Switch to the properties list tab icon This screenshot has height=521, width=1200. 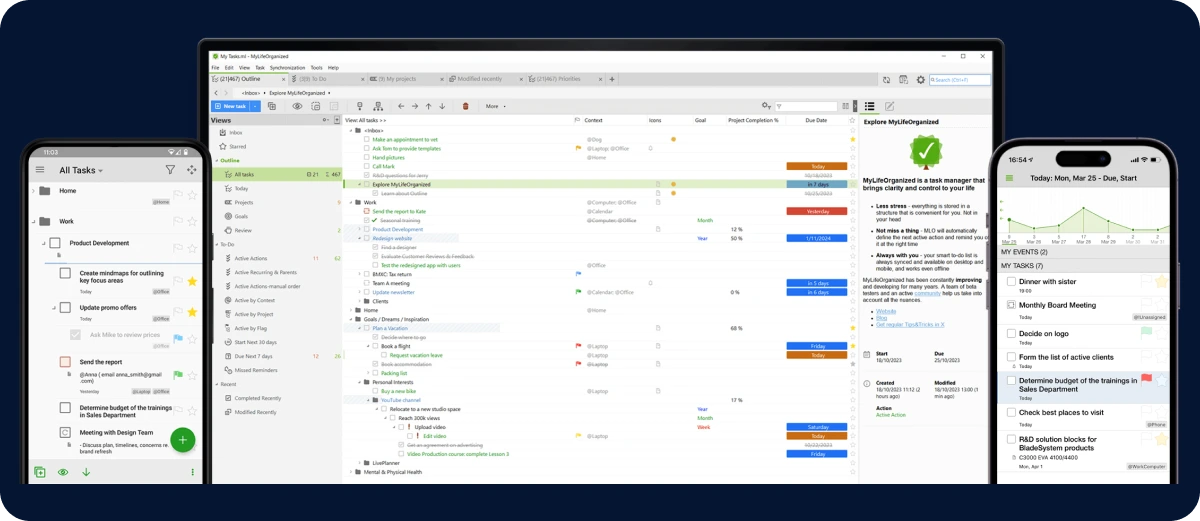click(x=870, y=106)
